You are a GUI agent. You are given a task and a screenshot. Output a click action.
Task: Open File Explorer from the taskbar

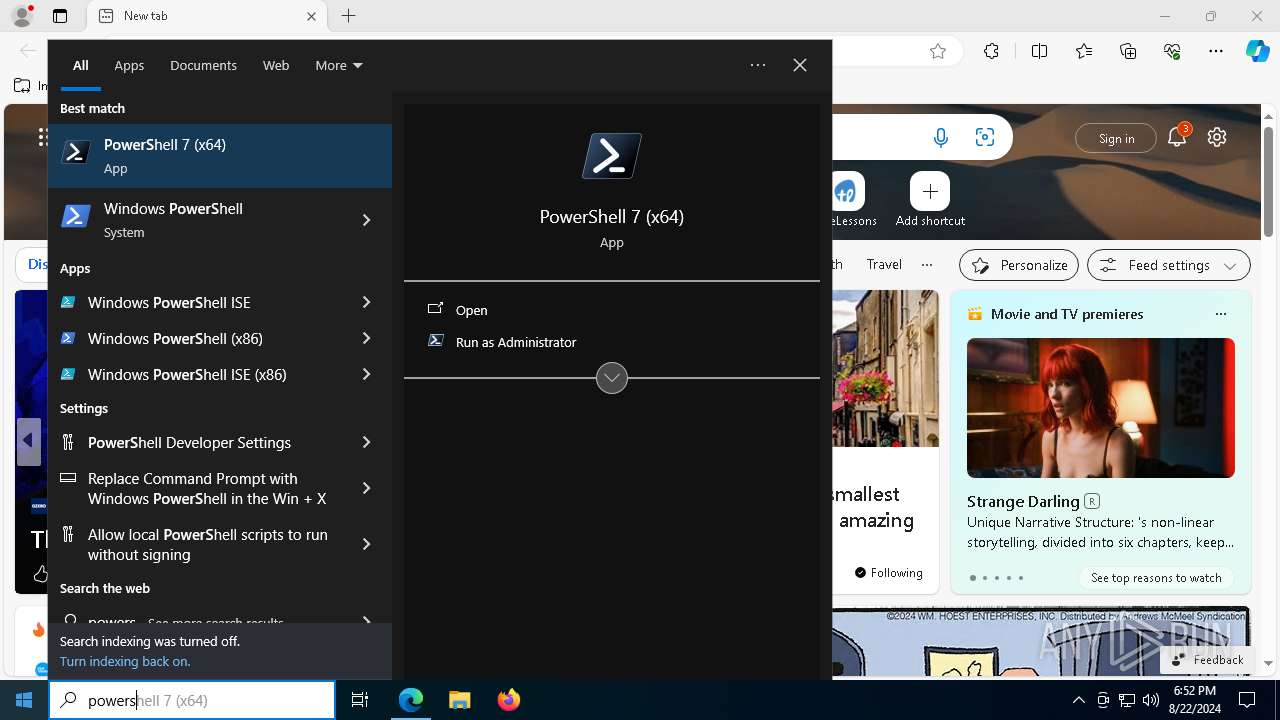click(x=459, y=700)
